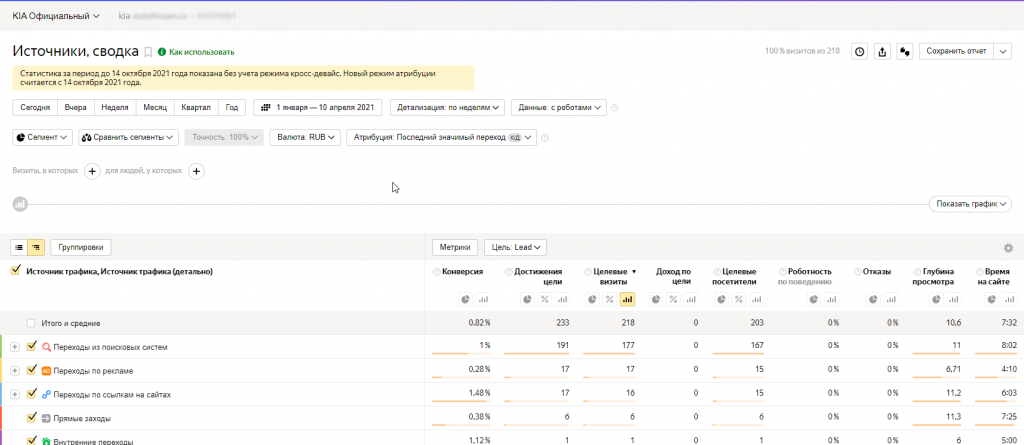1024x445 pixels.
Task: Click the 'Сохранить отчет' button
Action: tap(955, 52)
